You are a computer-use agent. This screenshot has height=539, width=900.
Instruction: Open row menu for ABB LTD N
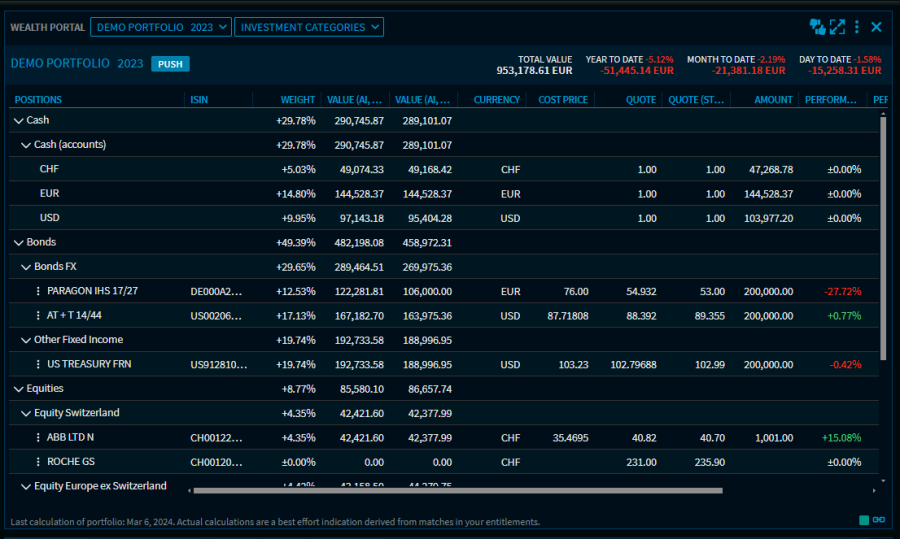click(39, 438)
